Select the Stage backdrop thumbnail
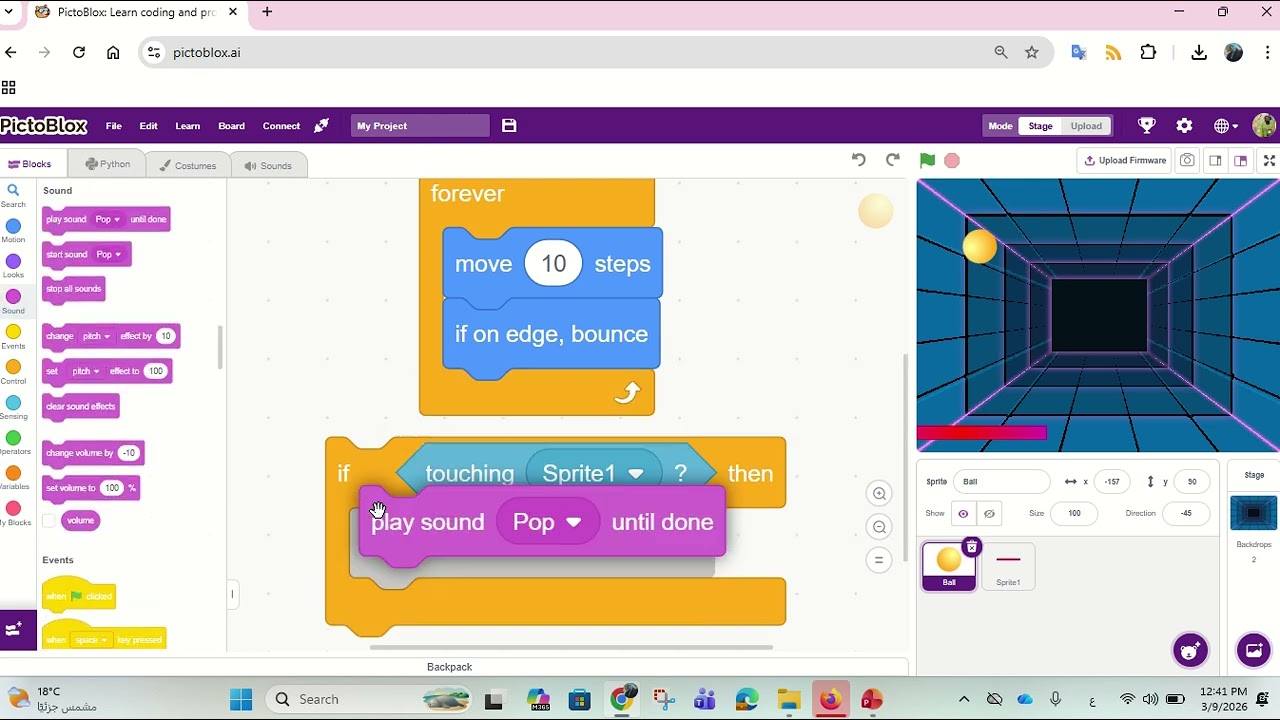Viewport: 1280px width, 720px height. click(1254, 514)
